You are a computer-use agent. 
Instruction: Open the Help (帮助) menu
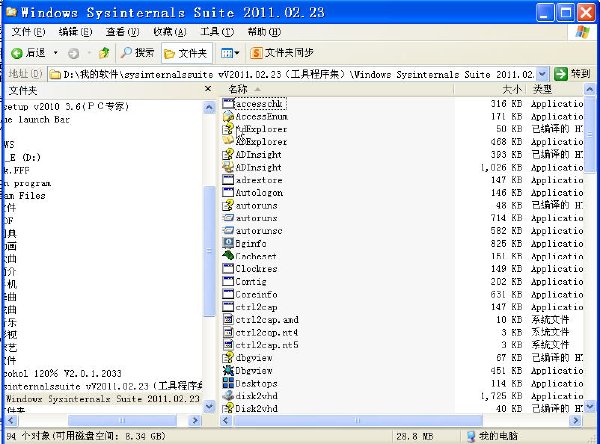264,32
